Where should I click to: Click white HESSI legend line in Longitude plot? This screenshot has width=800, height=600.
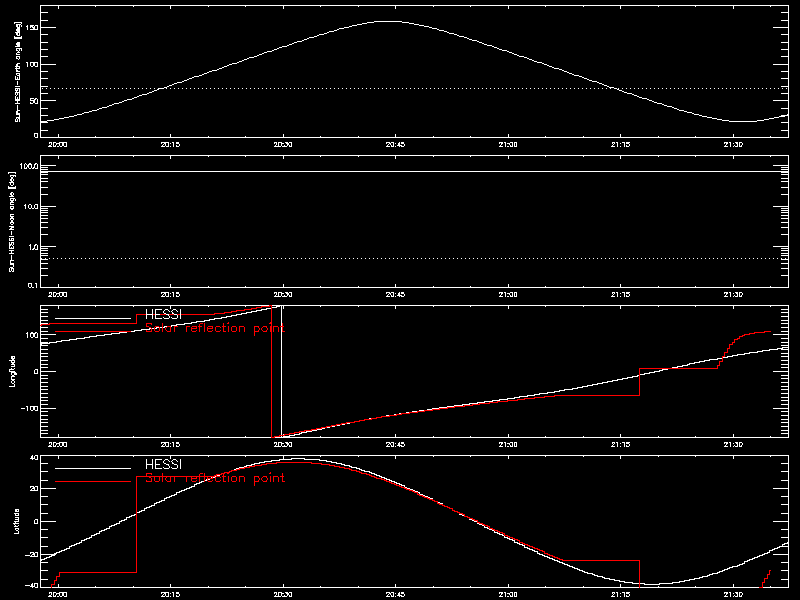tap(93, 318)
